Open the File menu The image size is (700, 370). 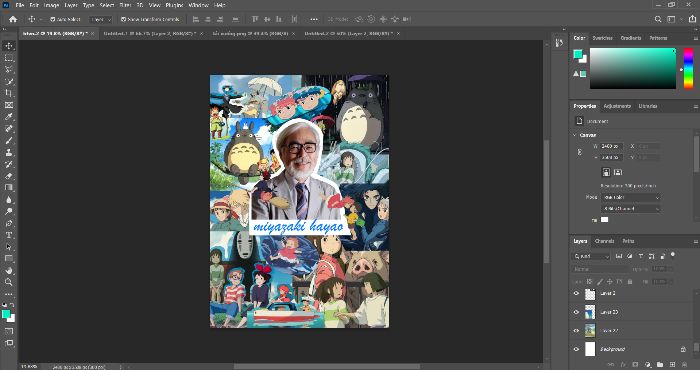tap(20, 5)
